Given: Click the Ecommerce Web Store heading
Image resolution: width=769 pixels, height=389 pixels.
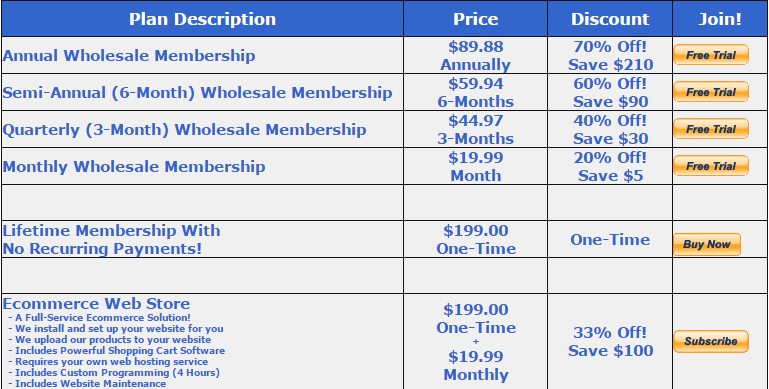Looking at the screenshot, I should click(96, 303).
